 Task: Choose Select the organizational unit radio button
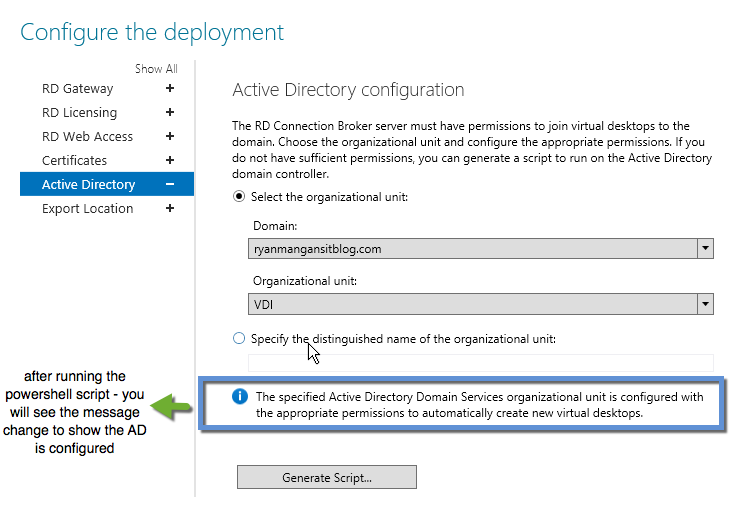tap(239, 196)
